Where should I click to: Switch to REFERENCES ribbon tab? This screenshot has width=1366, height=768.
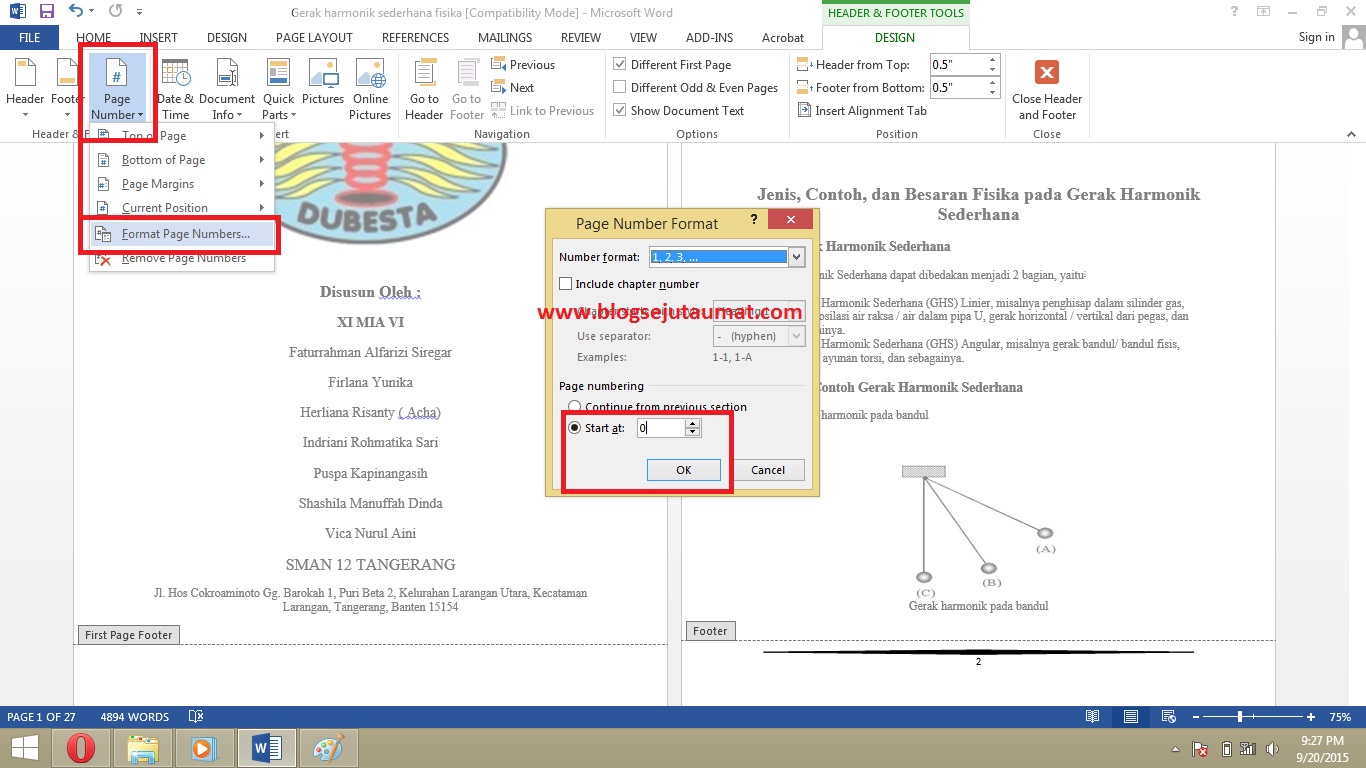pos(415,38)
